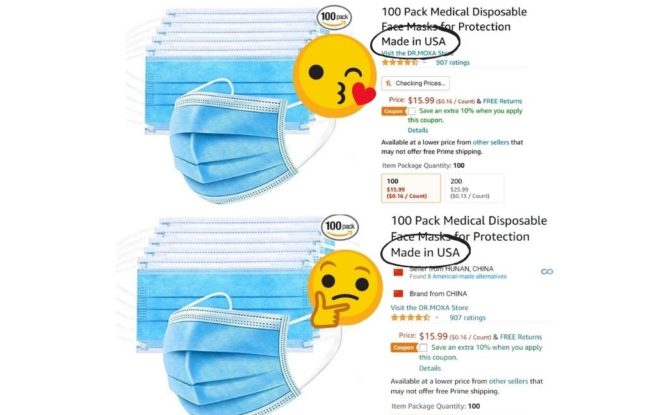650x415 pixels.
Task: Click the bottom 100 pack badge
Action: [340, 227]
